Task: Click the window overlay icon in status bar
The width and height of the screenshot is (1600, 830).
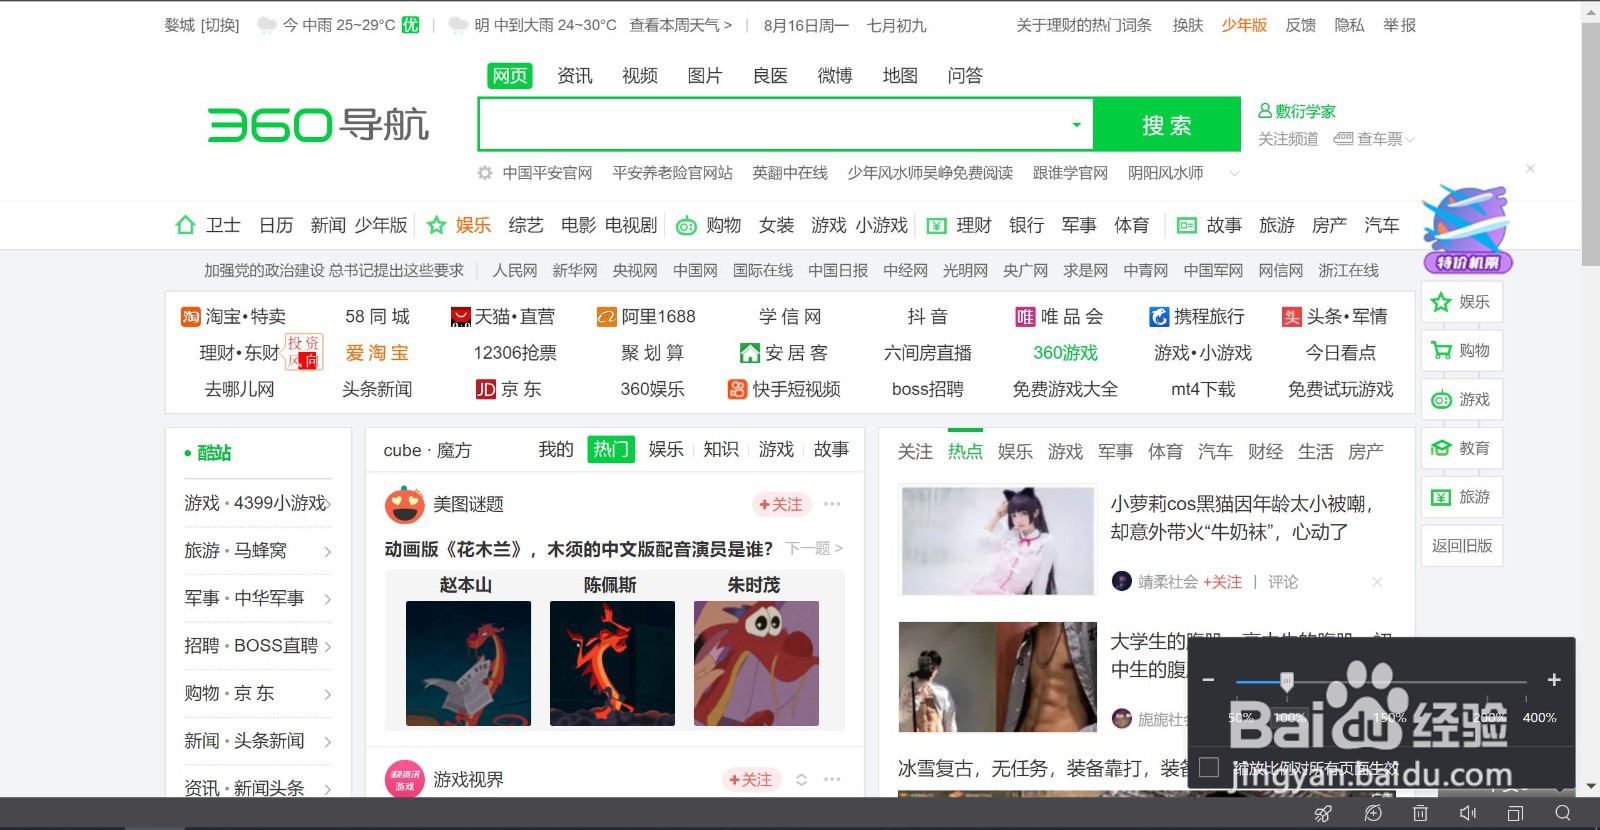Action: point(1515,814)
